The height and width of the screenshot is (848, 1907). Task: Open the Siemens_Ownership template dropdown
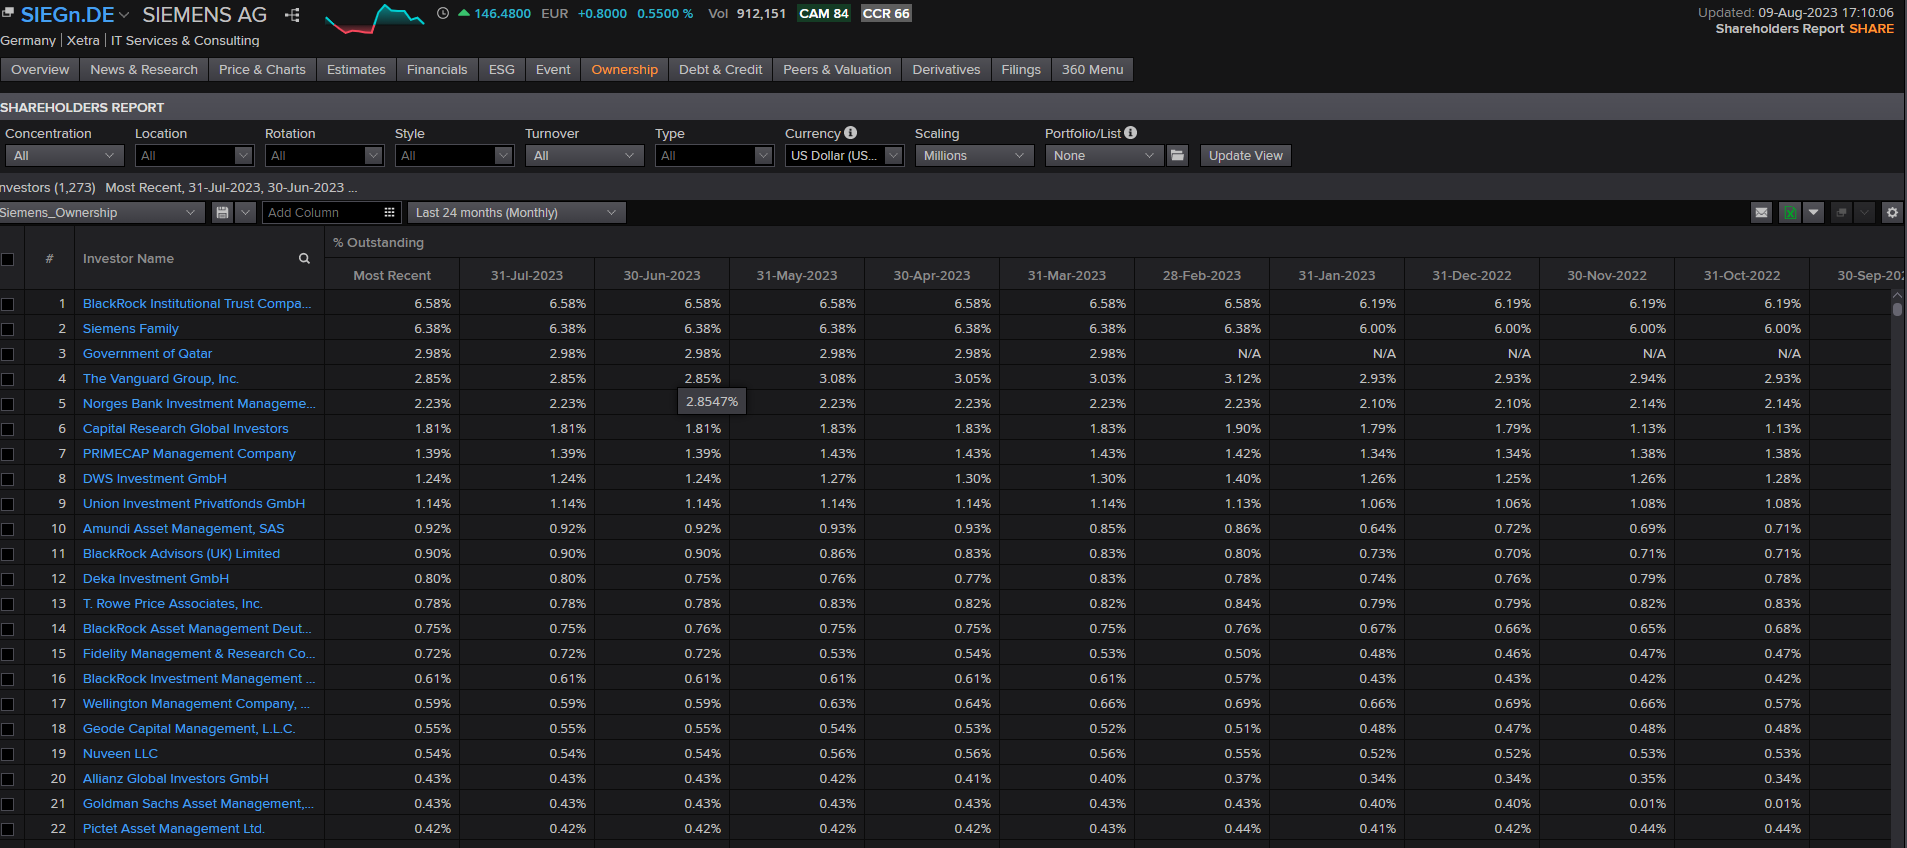tap(101, 212)
